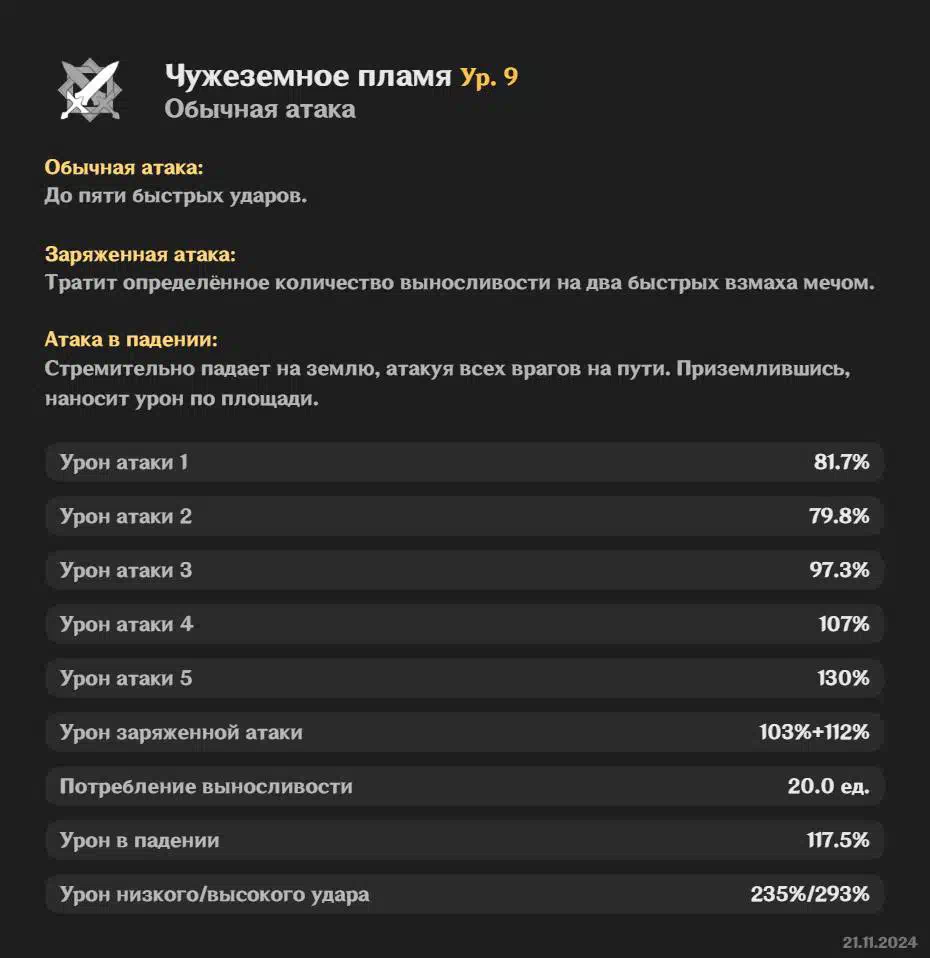The image size is (930, 958).
Task: Select the Чужеземное пламя talent title
Action: [308, 76]
